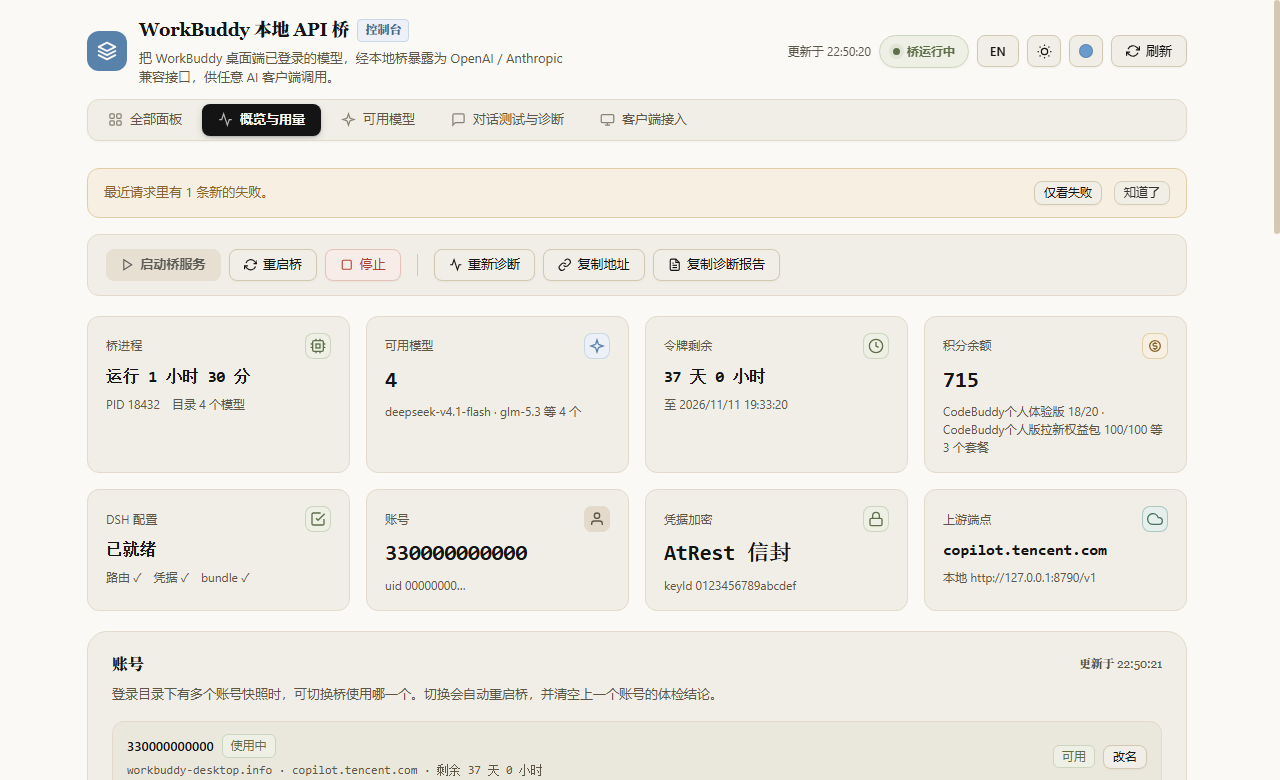The width and height of the screenshot is (1280, 780).
Task: Click the 改名 rename button
Action: 1125,757
